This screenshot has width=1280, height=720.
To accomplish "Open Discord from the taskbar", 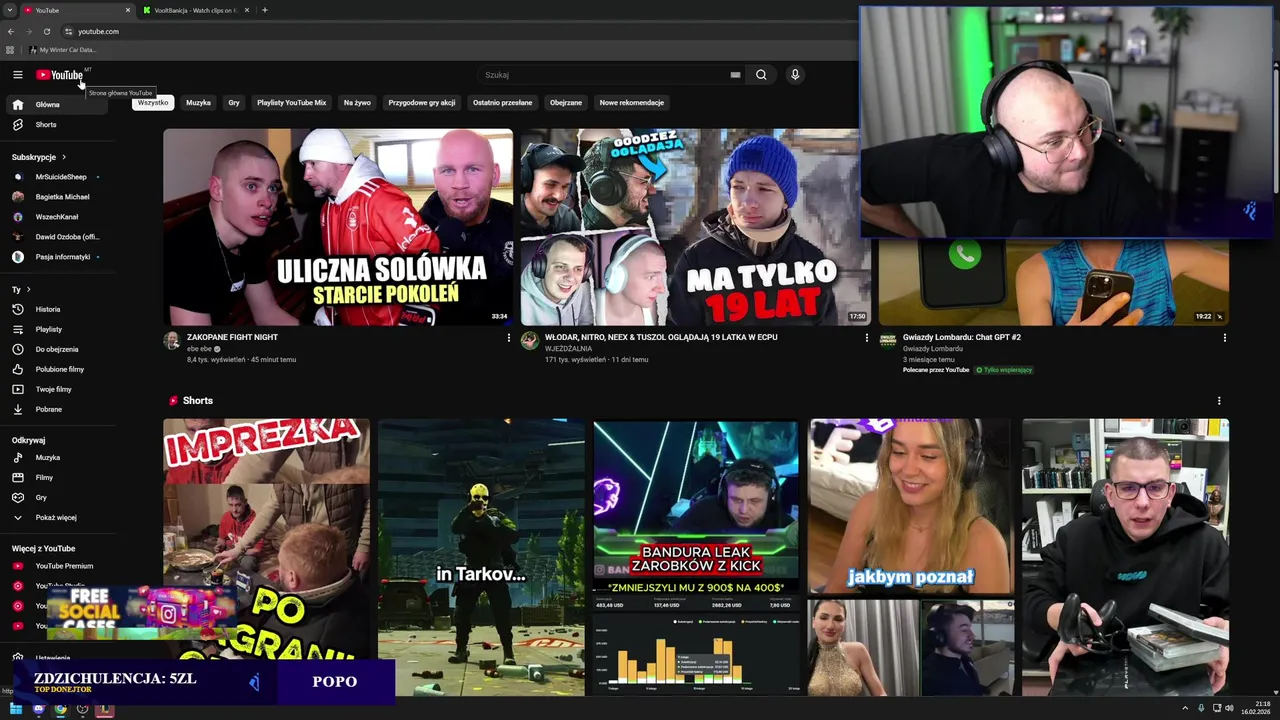I will (38, 709).
